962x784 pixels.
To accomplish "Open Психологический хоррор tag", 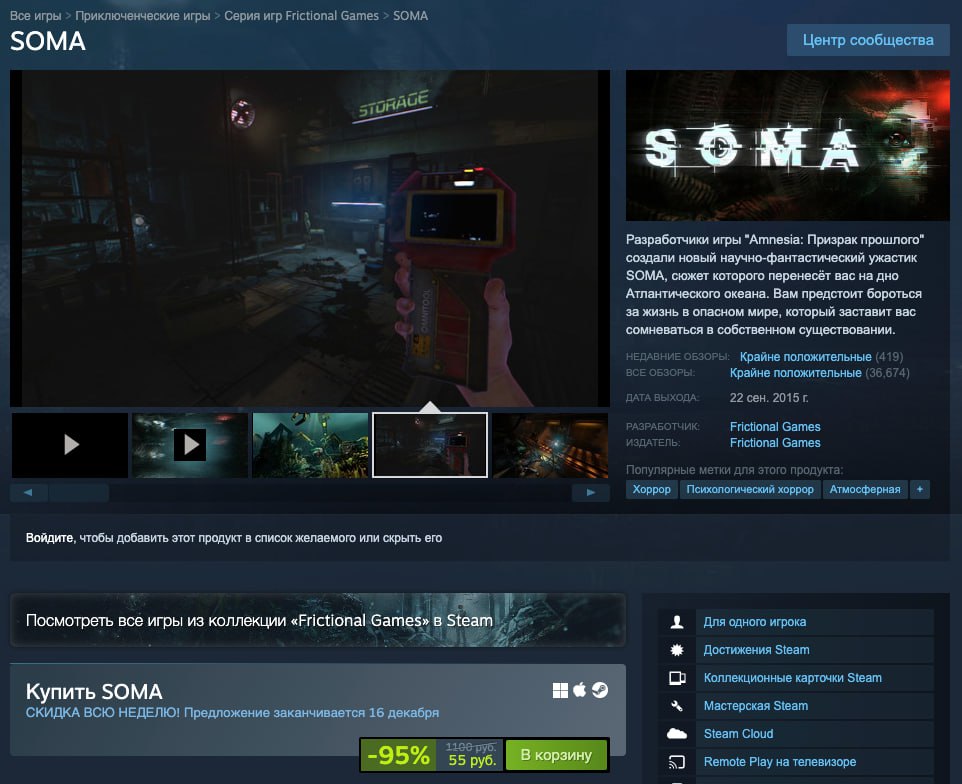I will 751,490.
